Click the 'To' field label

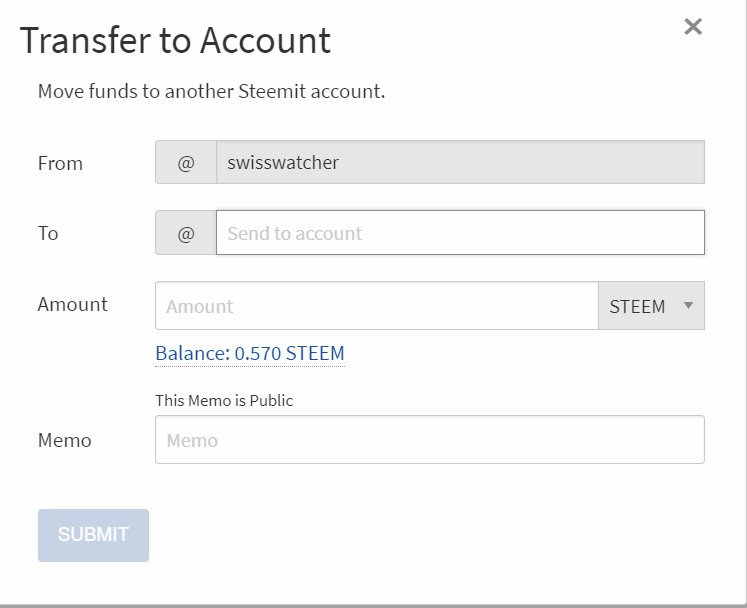[x=48, y=233]
